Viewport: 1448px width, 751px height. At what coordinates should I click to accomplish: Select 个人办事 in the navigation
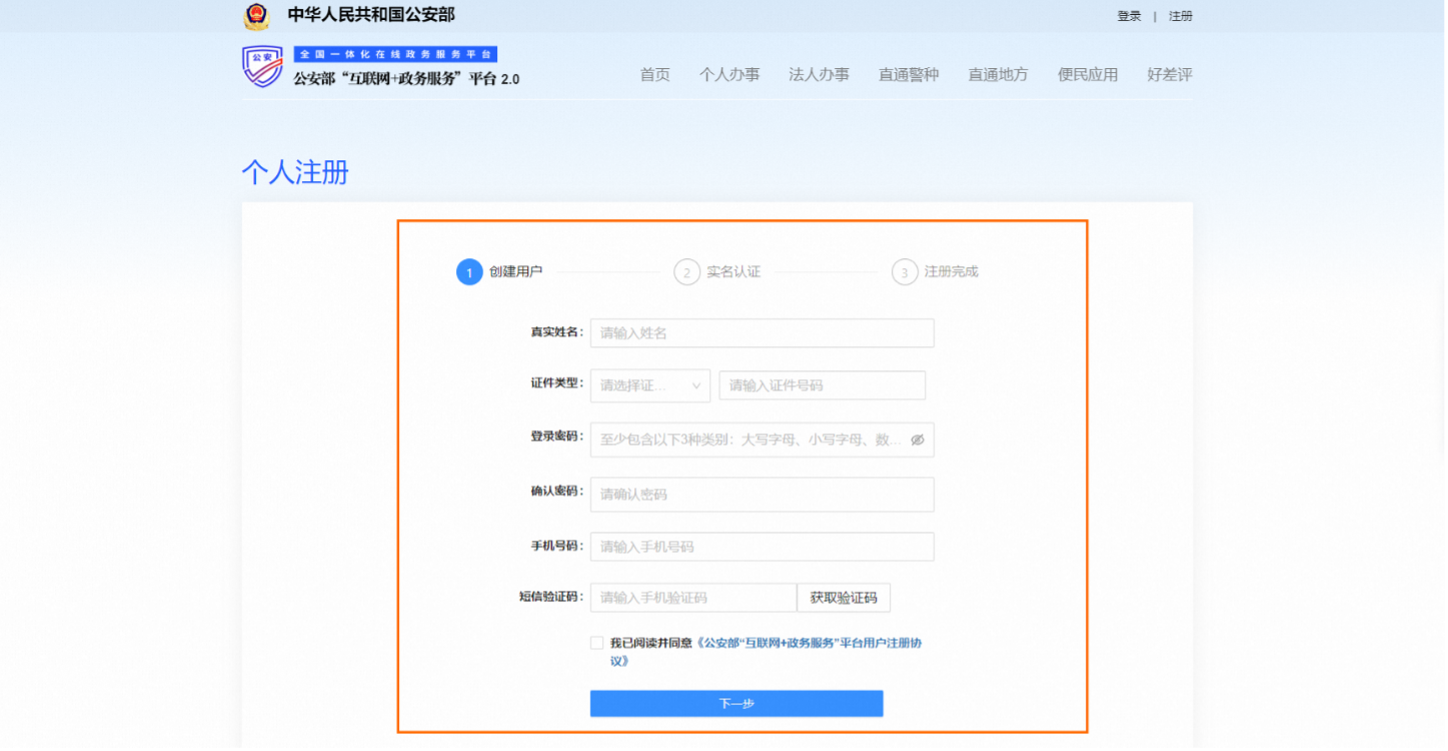coord(730,74)
